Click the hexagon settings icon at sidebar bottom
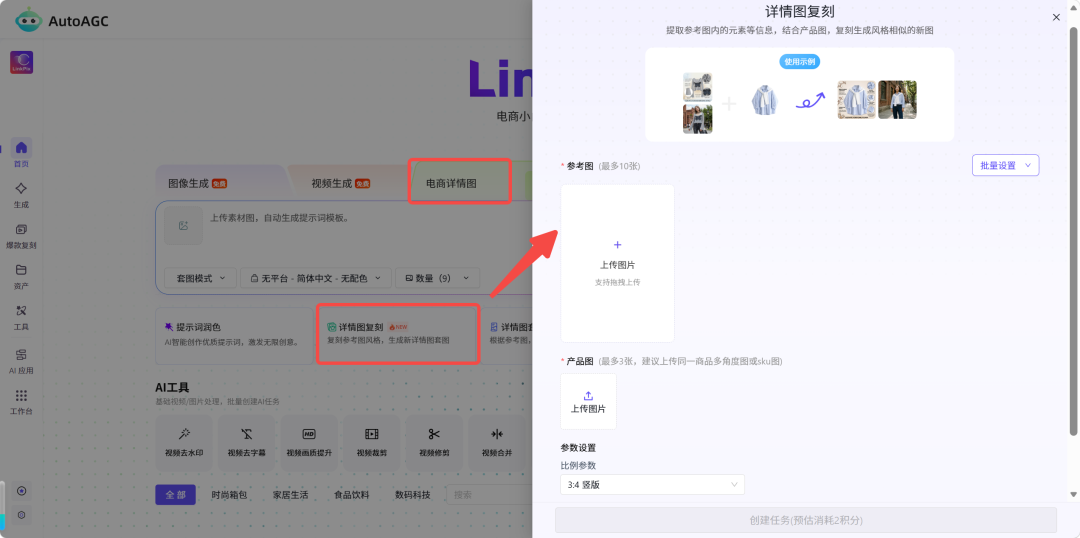The image size is (1080, 538). click(21, 515)
